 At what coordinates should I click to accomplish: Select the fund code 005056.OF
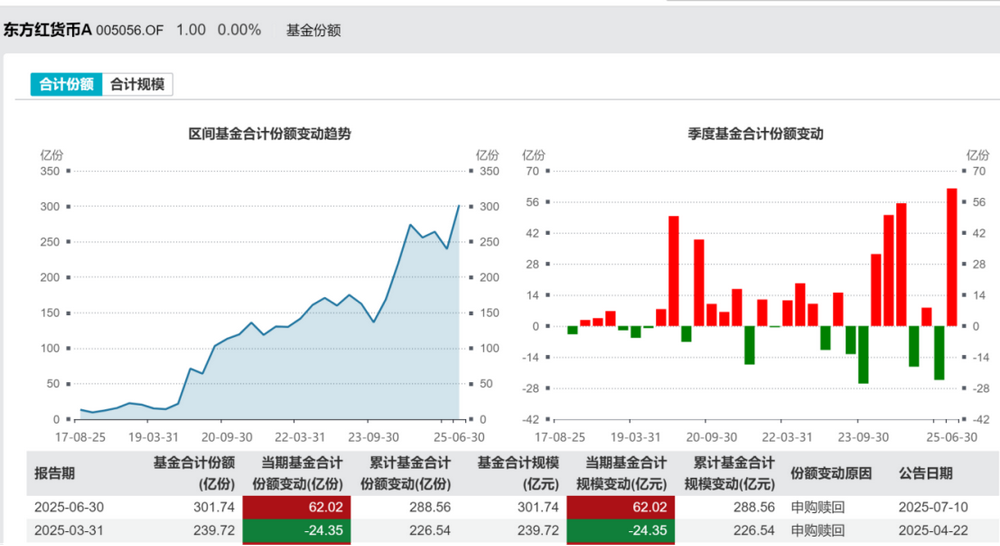coord(129,30)
